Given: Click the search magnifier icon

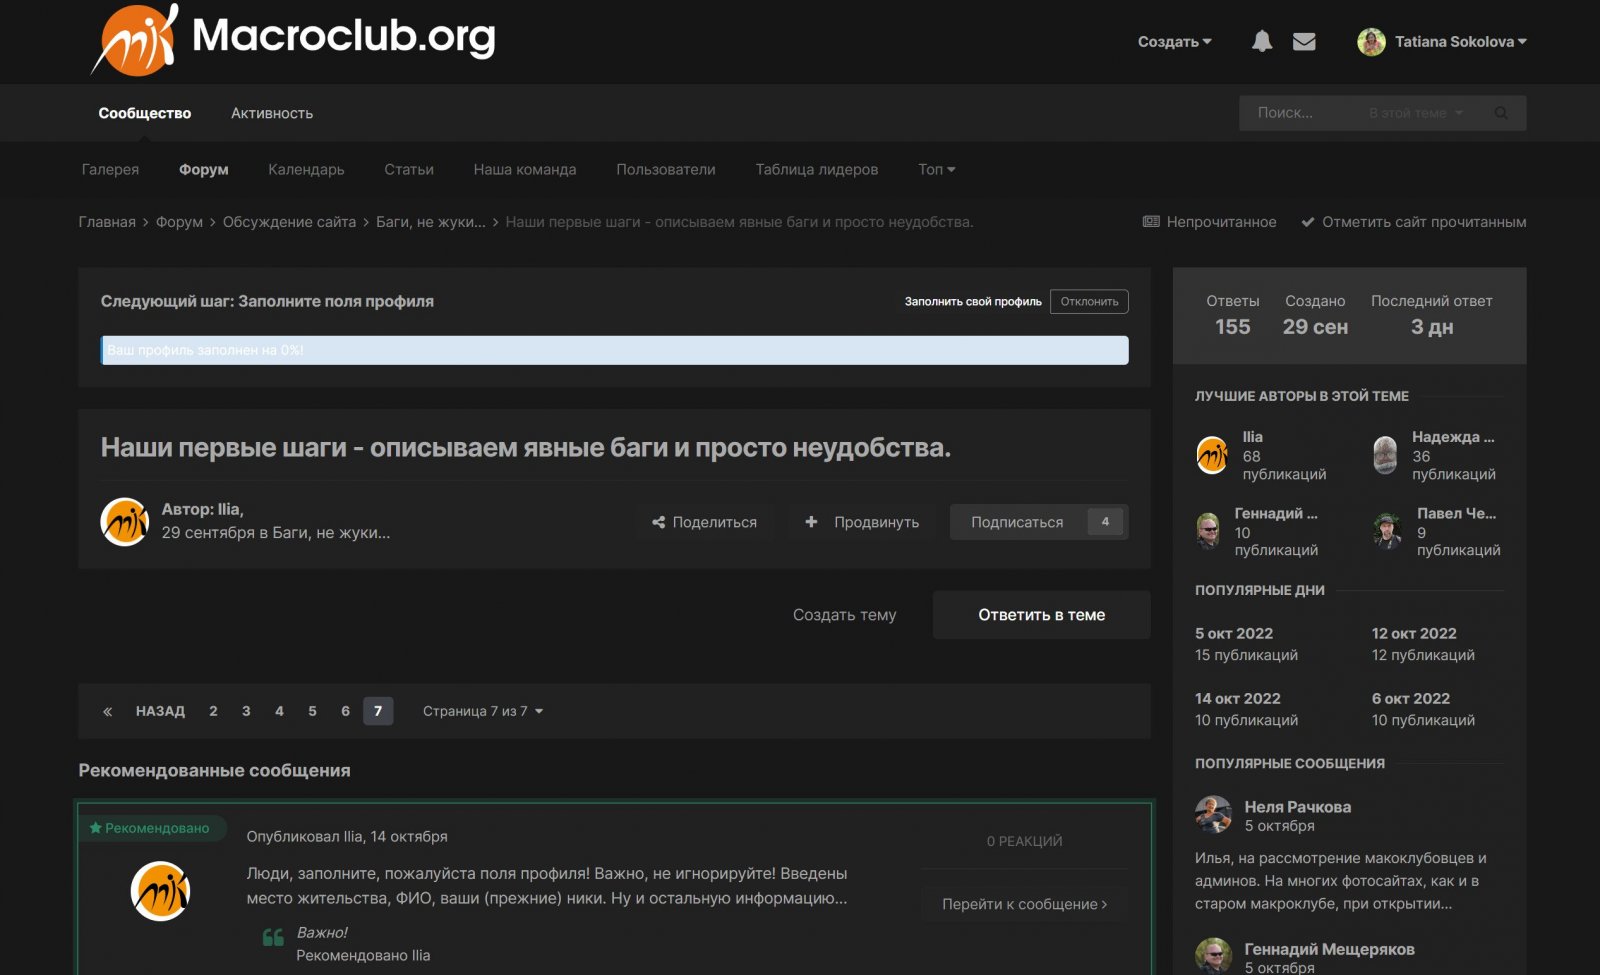Looking at the screenshot, I should point(1501,113).
